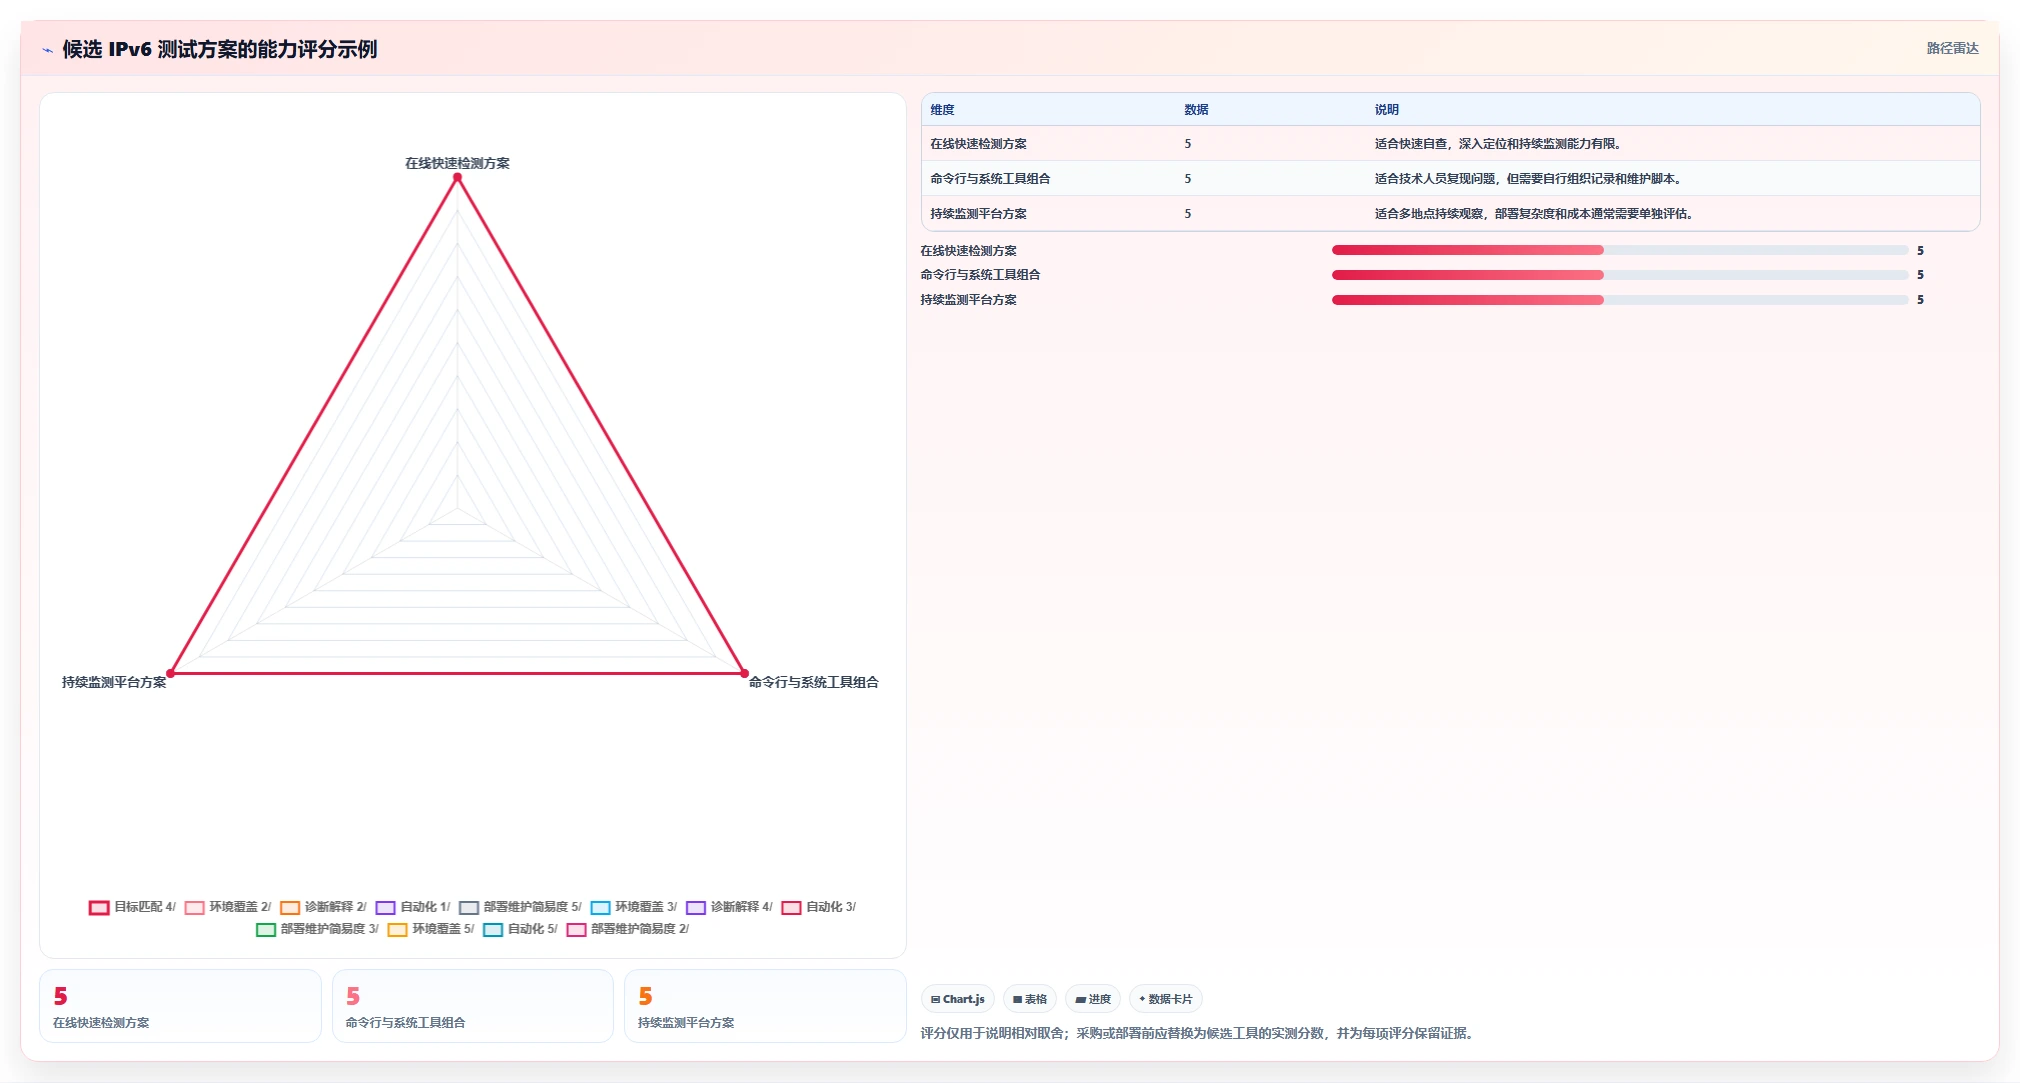Click the 数据卡片 chip
Viewport: 2020px width, 1083px height.
[1166, 999]
